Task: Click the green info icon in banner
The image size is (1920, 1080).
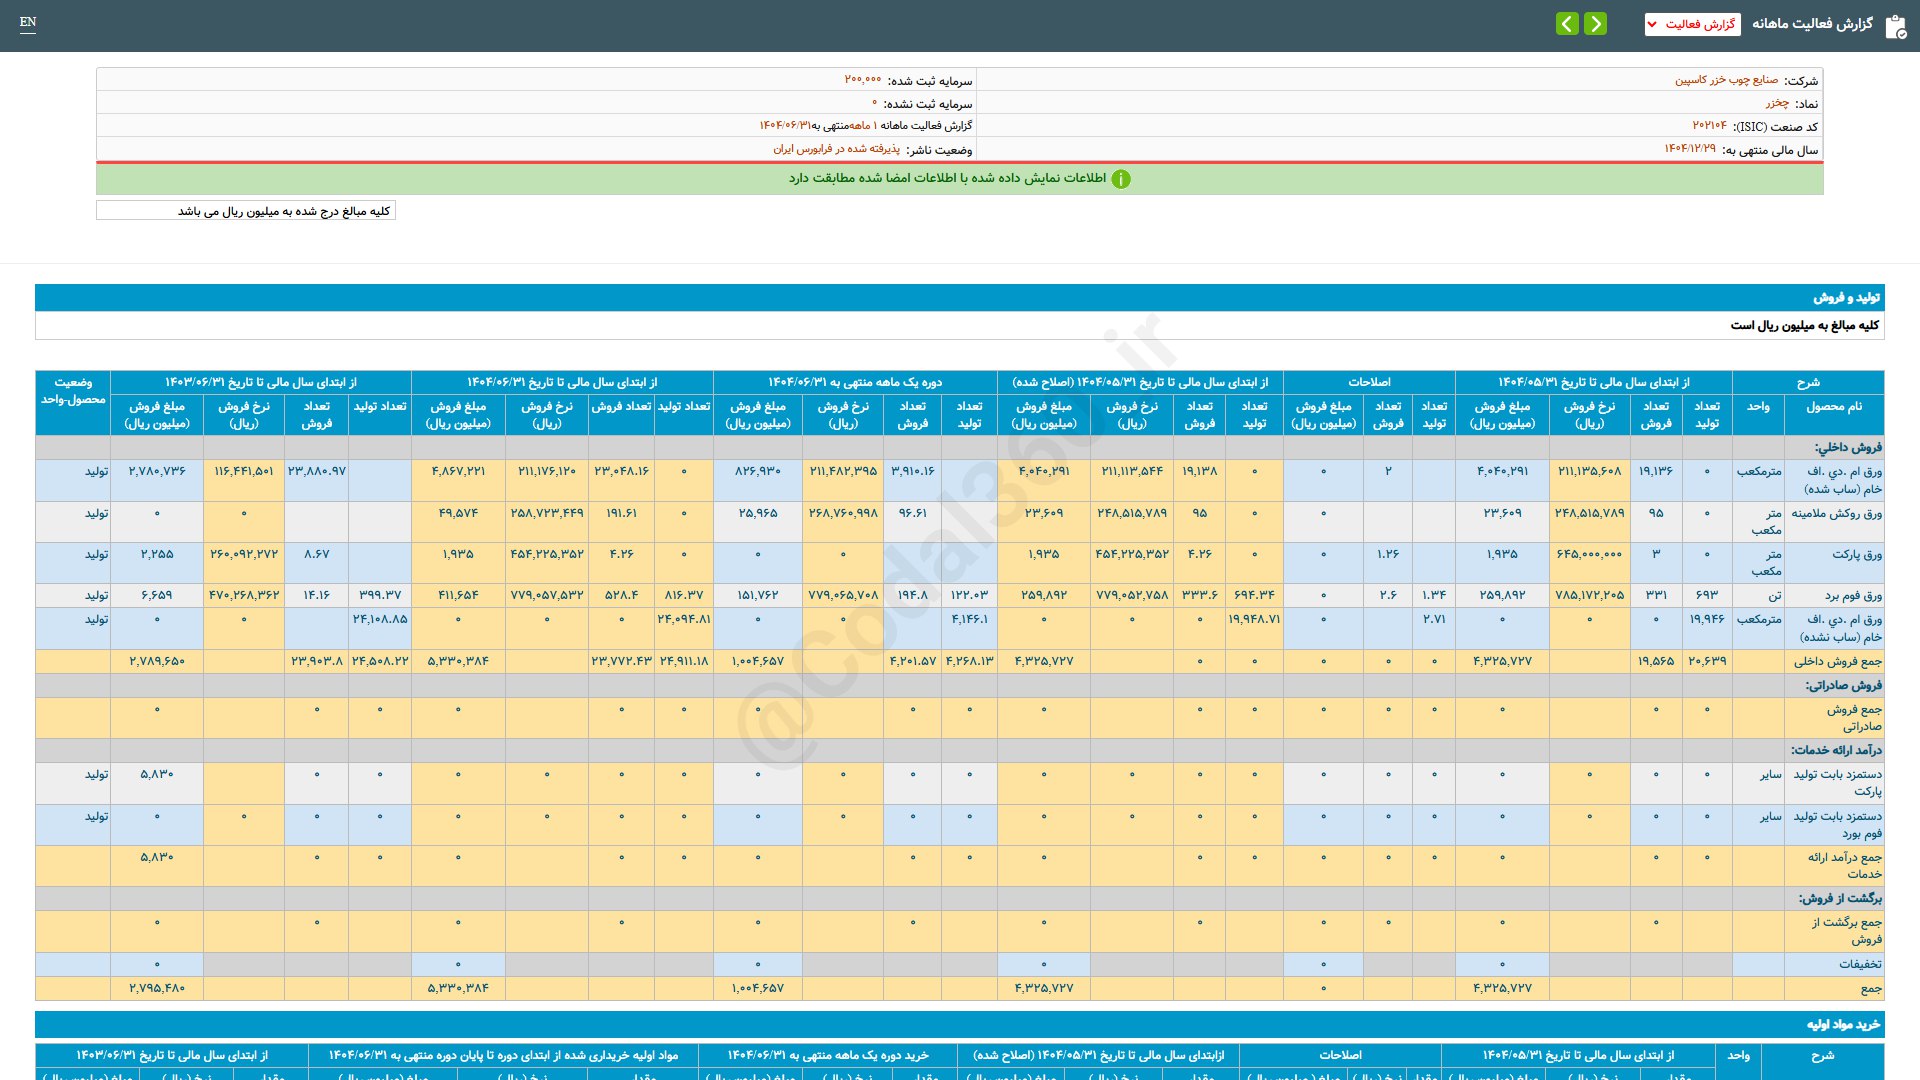Action: click(x=1121, y=179)
